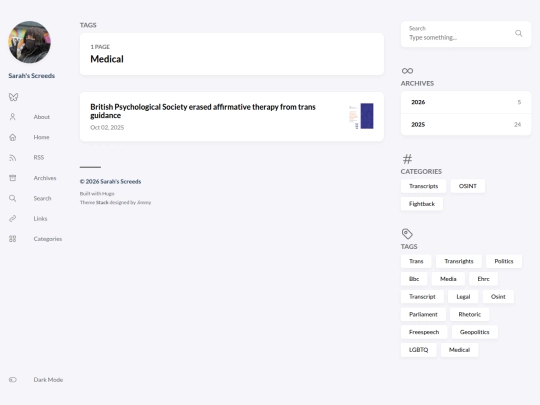Image resolution: width=540 pixels, height=405 pixels.
Task: Open the British Psychological Society article
Action: point(203,111)
